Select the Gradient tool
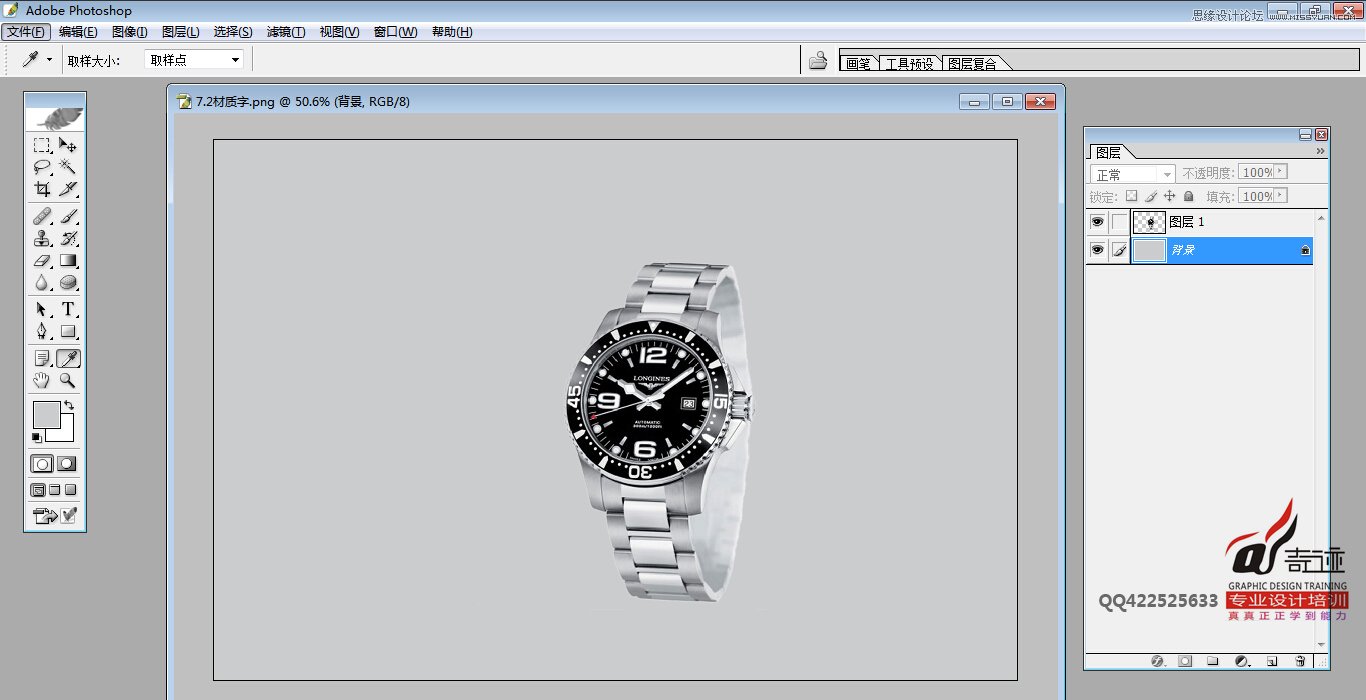1366x700 pixels. 68,260
